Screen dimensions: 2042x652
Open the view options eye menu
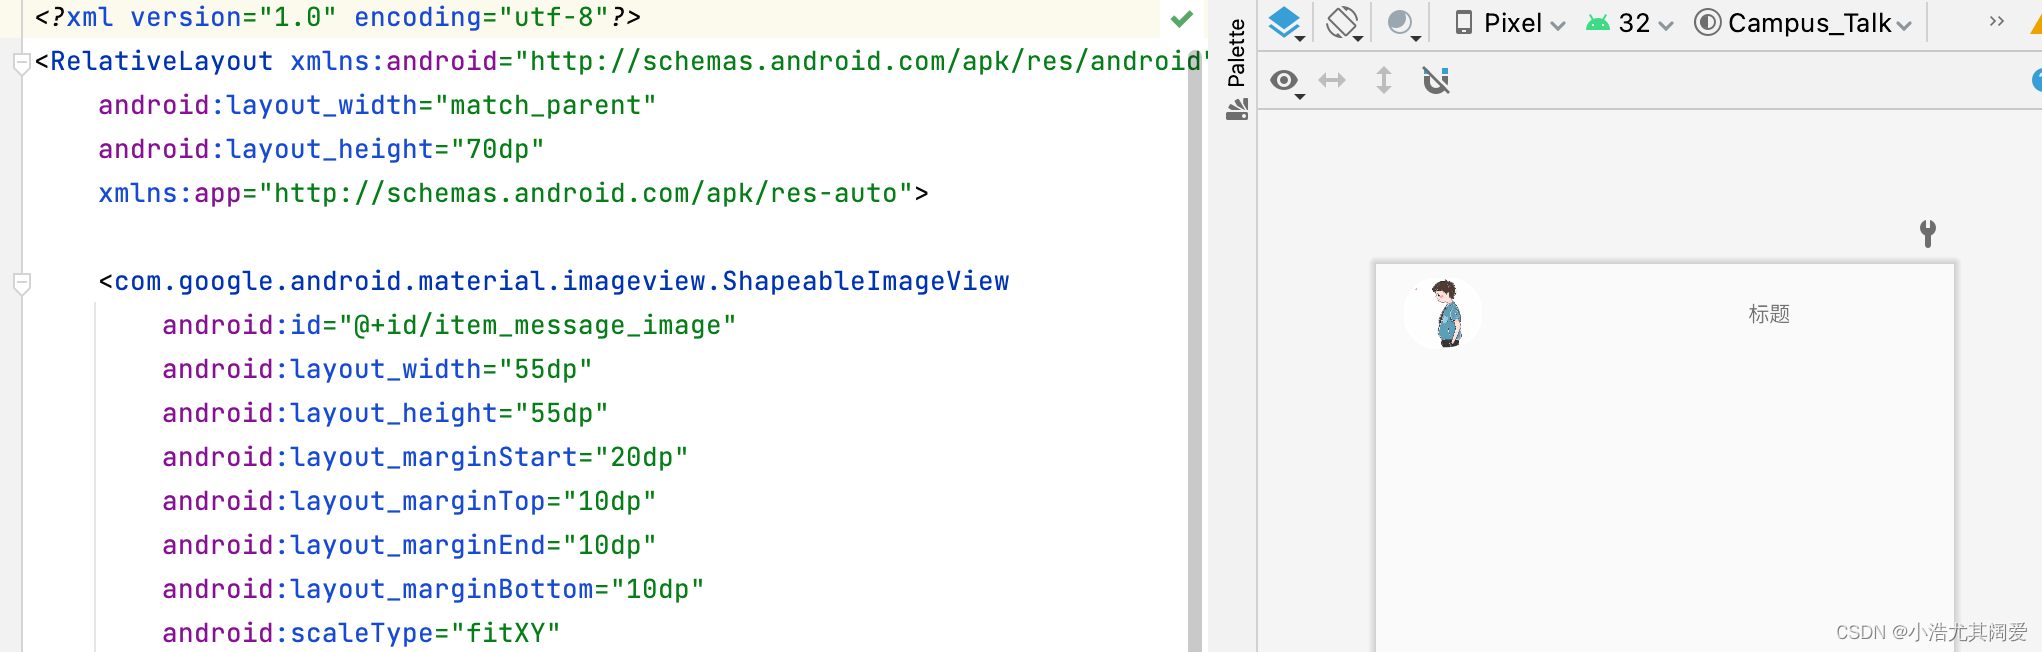pos(1286,81)
